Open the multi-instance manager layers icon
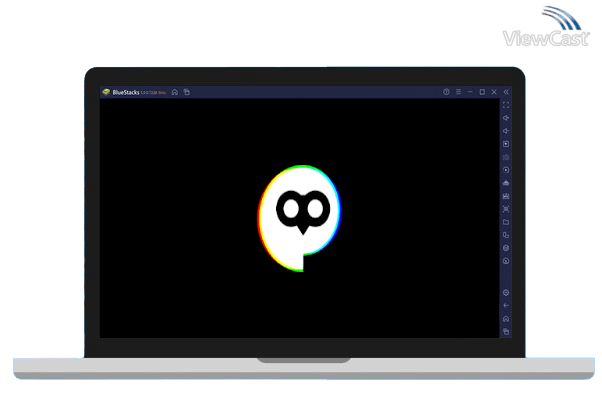602x414 pixels. point(506,248)
